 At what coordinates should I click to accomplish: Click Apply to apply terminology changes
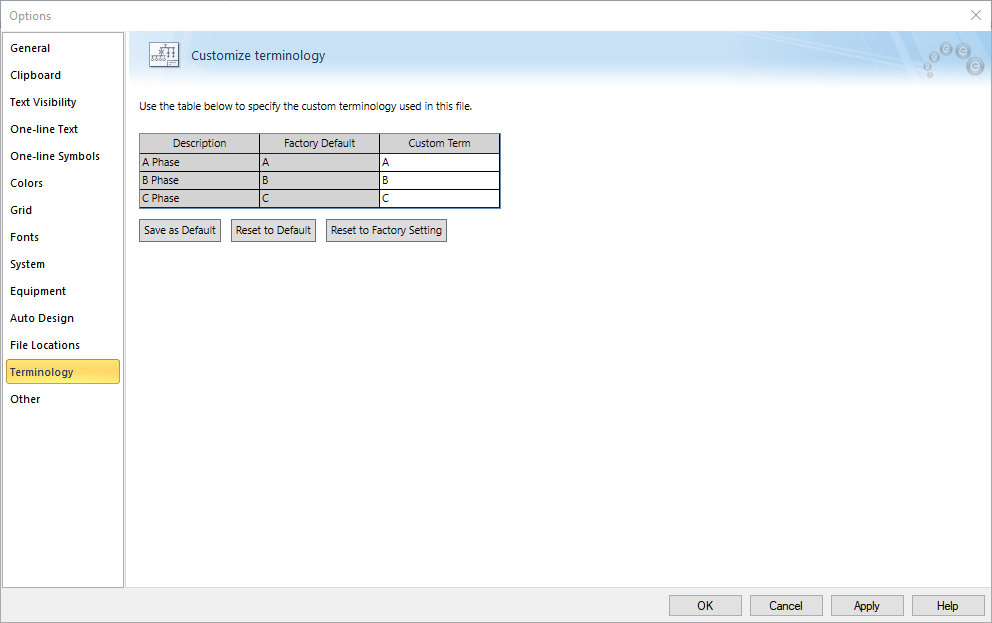866,605
